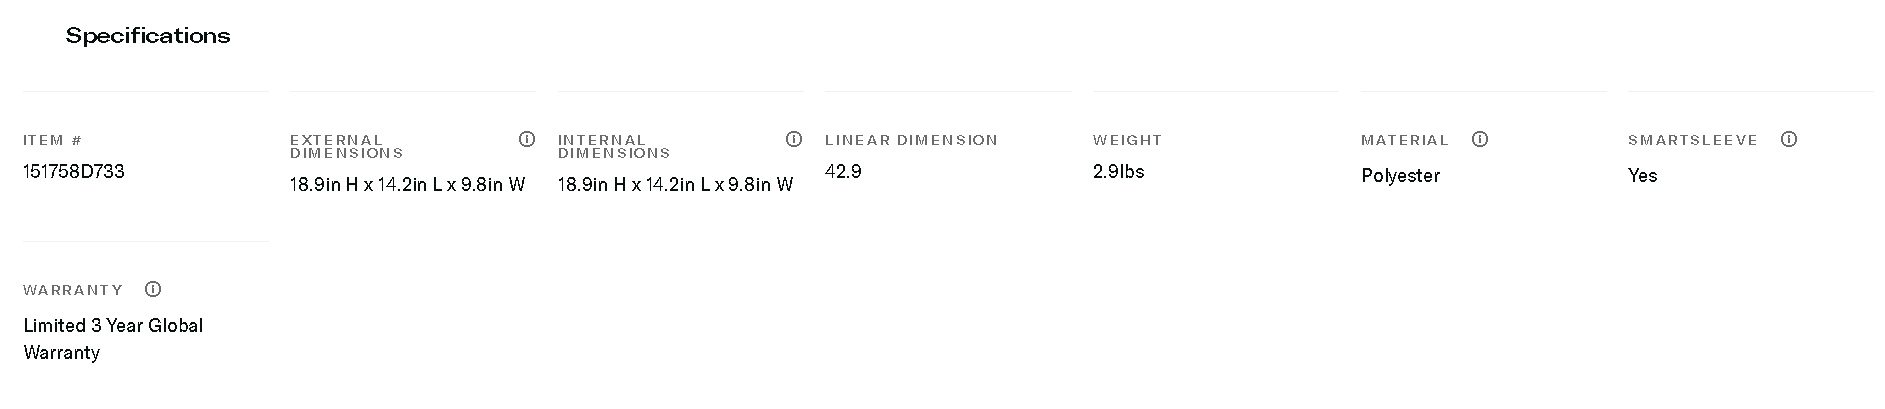This screenshot has height=409, width=1885.
Task: Select the linear dimension value 42.9
Action: (x=843, y=171)
